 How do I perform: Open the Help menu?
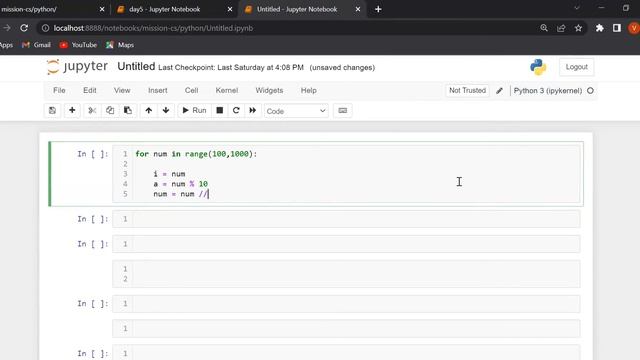pyautogui.click(x=309, y=91)
